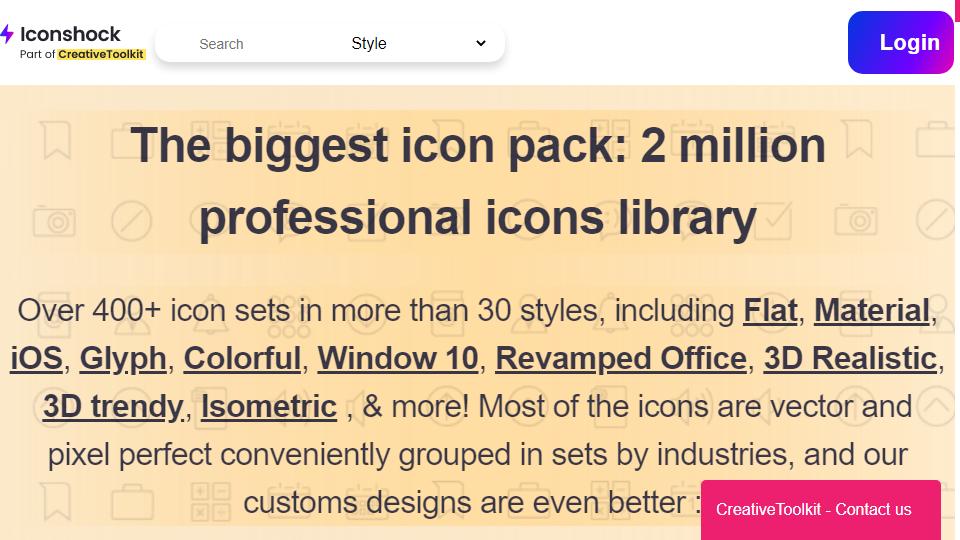The image size is (960, 540).
Task: Click the Login button
Action: [x=900, y=42]
